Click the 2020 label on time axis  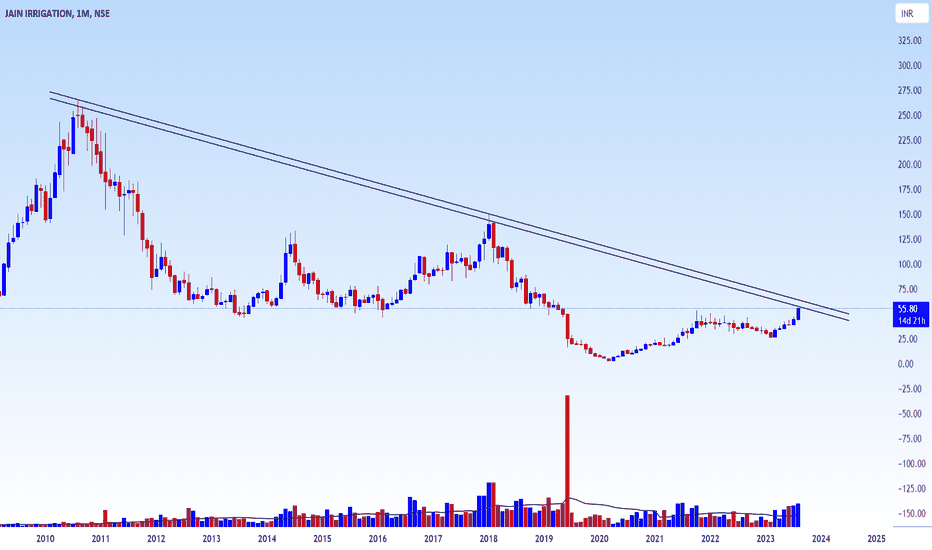coord(599,539)
